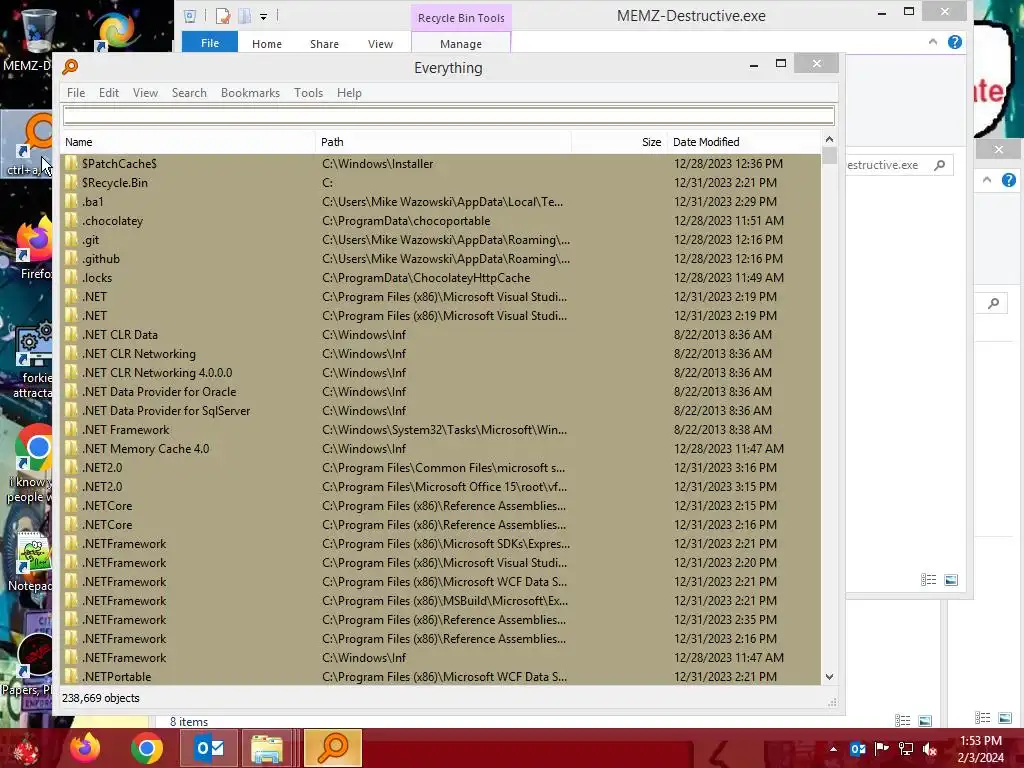Open File Explorer from the taskbar

(266, 748)
